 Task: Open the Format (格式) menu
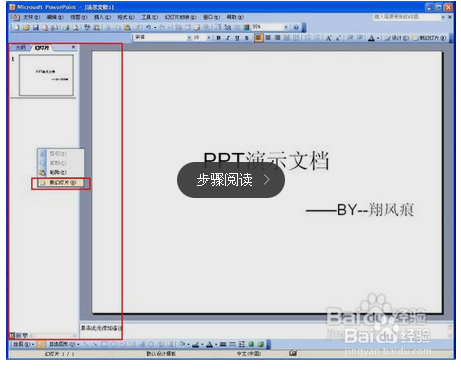126,17
